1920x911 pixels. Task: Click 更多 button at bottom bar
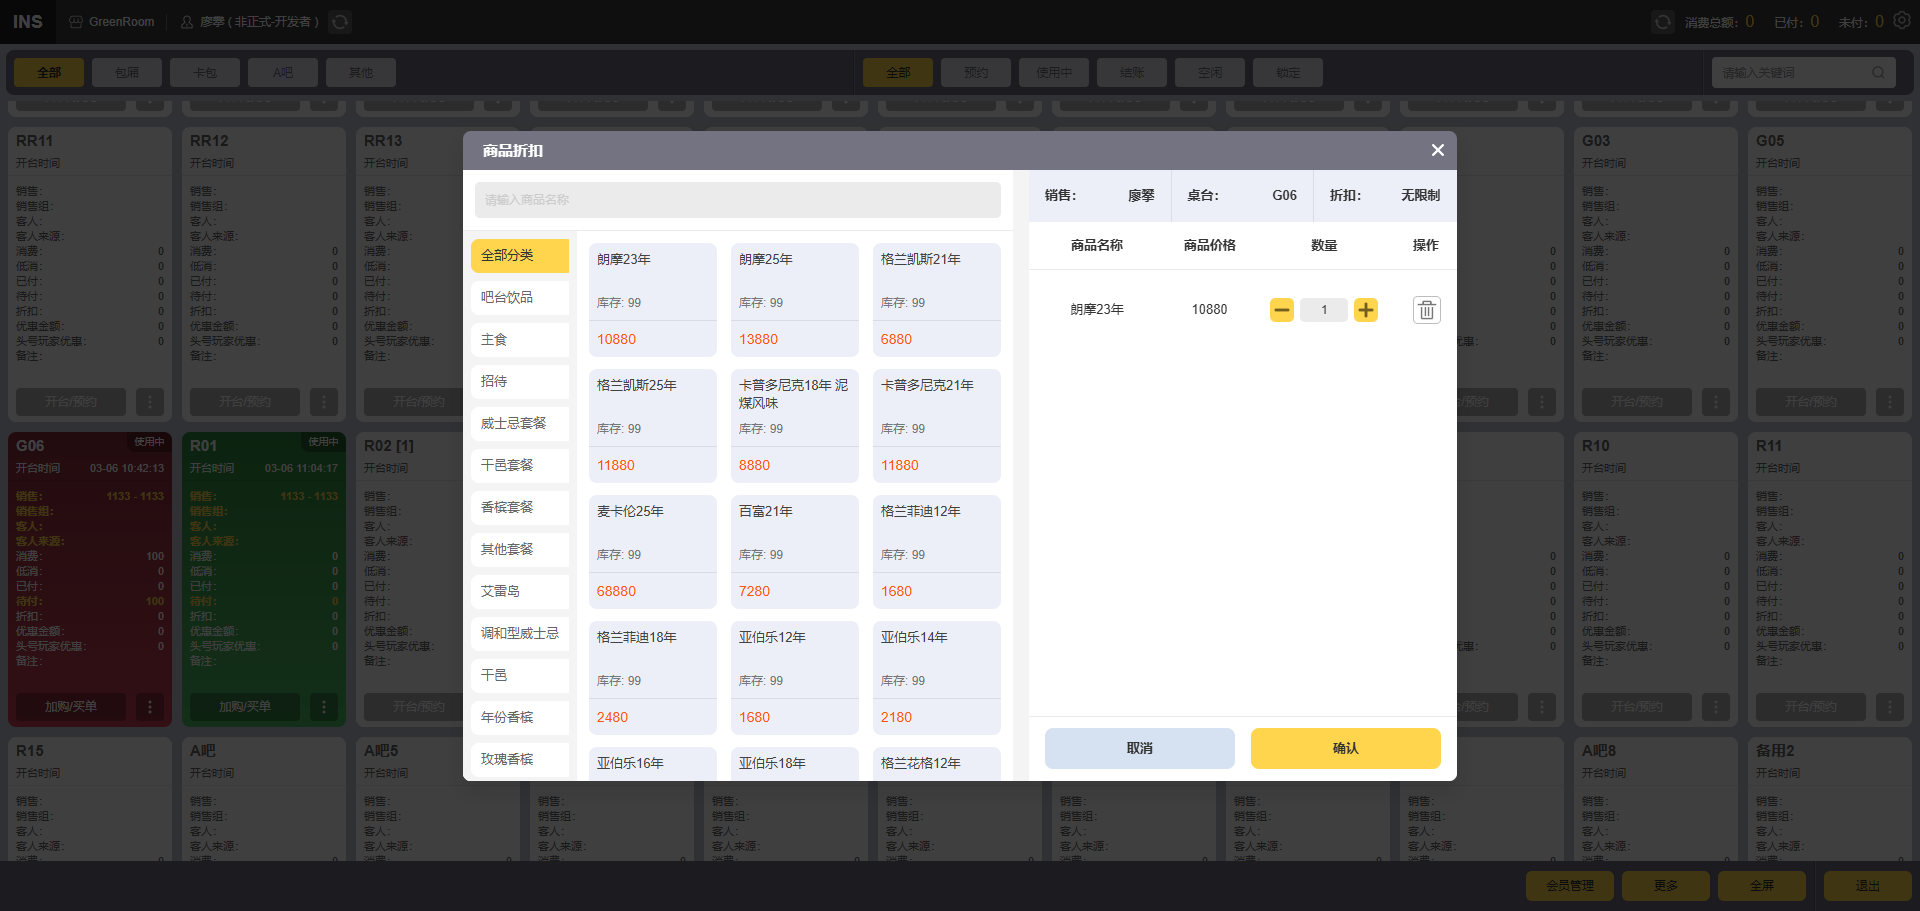[1666, 886]
